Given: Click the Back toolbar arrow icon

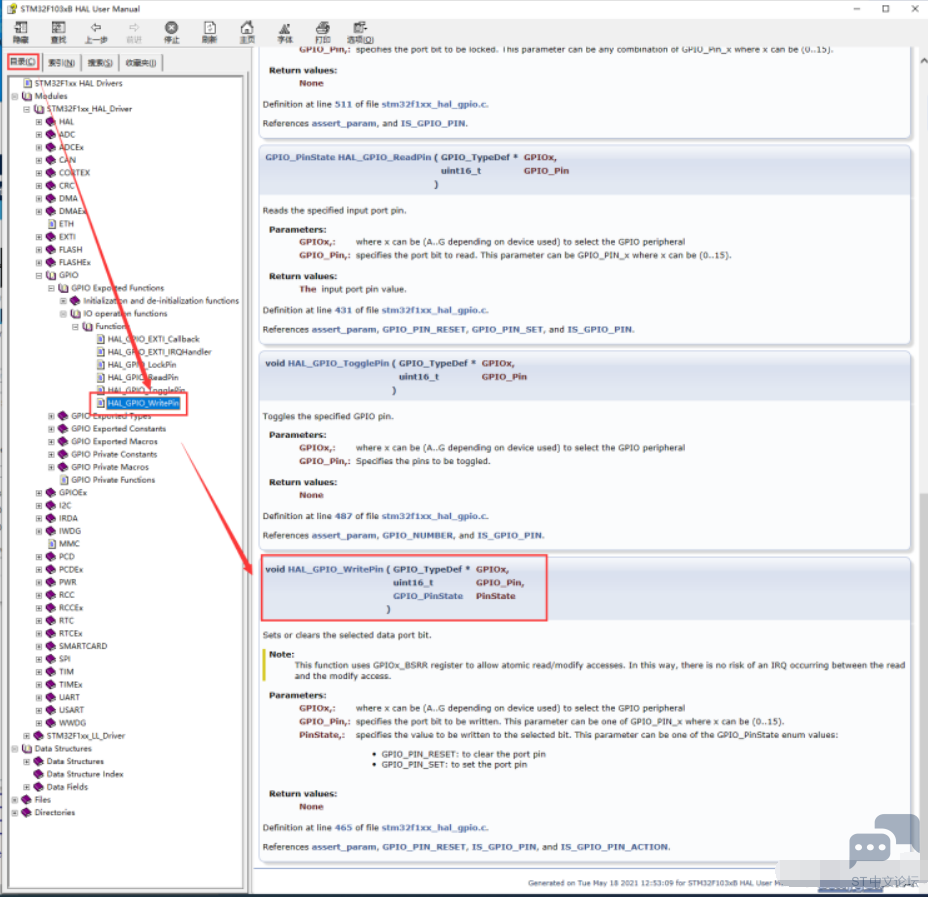Looking at the screenshot, I should tap(96, 32).
